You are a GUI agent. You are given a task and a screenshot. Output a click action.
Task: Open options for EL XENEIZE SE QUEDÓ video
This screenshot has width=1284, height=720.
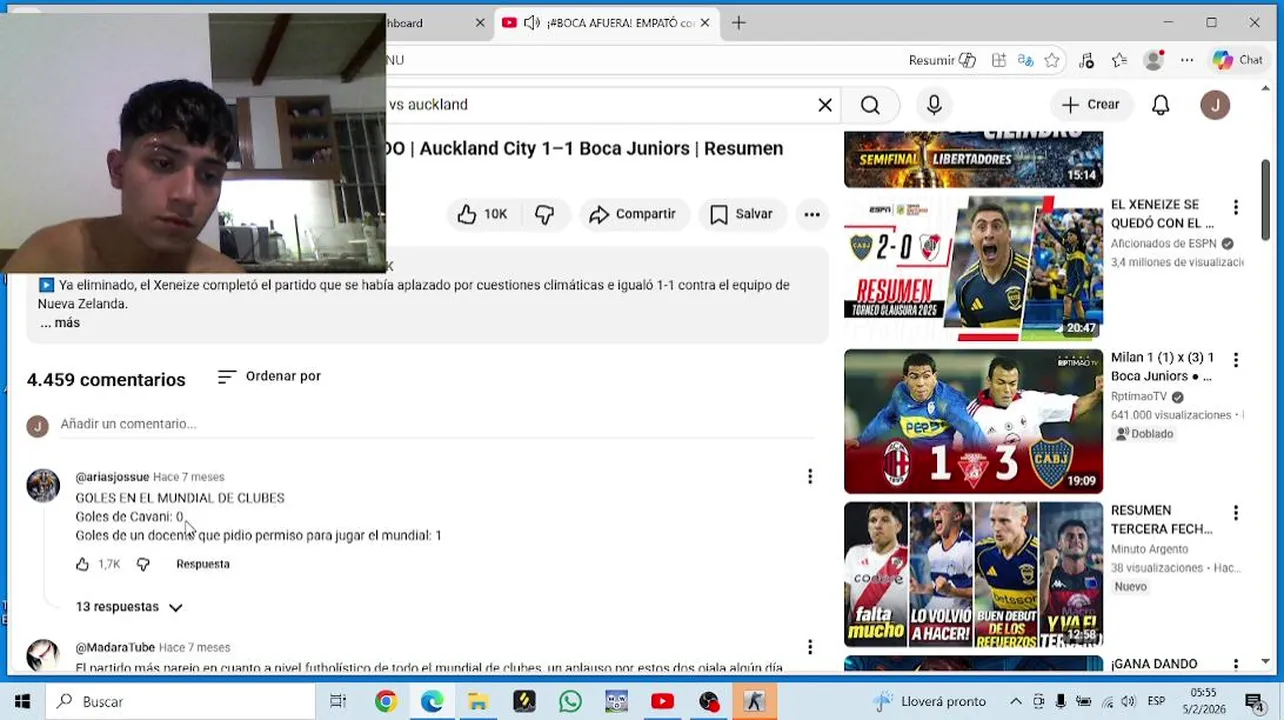click(1236, 207)
